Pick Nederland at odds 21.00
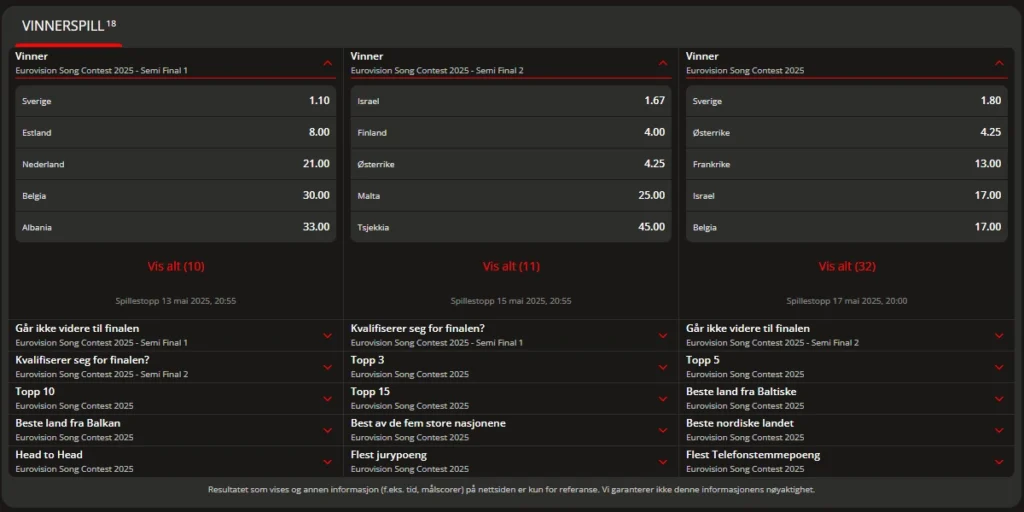The height and width of the screenshot is (512, 1024). pos(176,164)
